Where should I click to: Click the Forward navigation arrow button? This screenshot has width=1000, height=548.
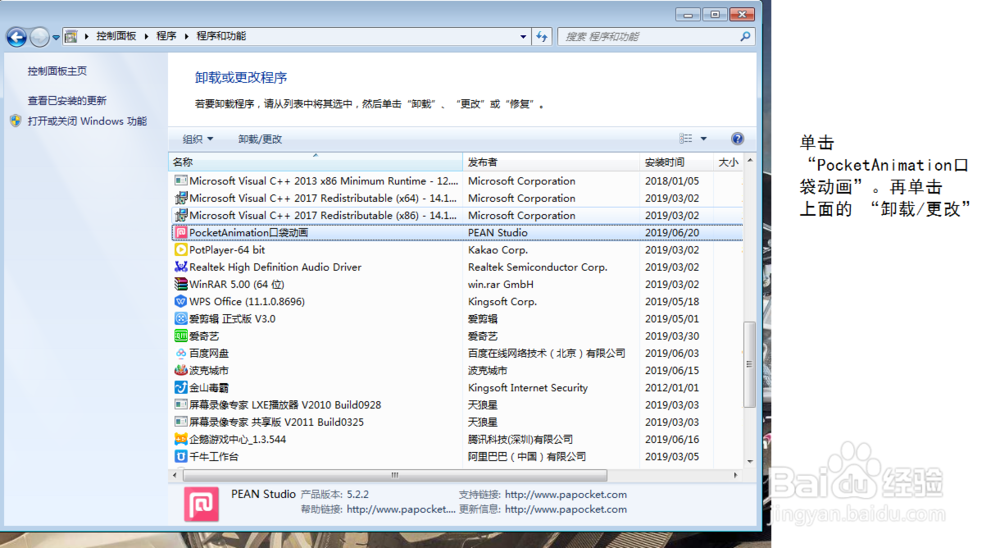[40, 38]
